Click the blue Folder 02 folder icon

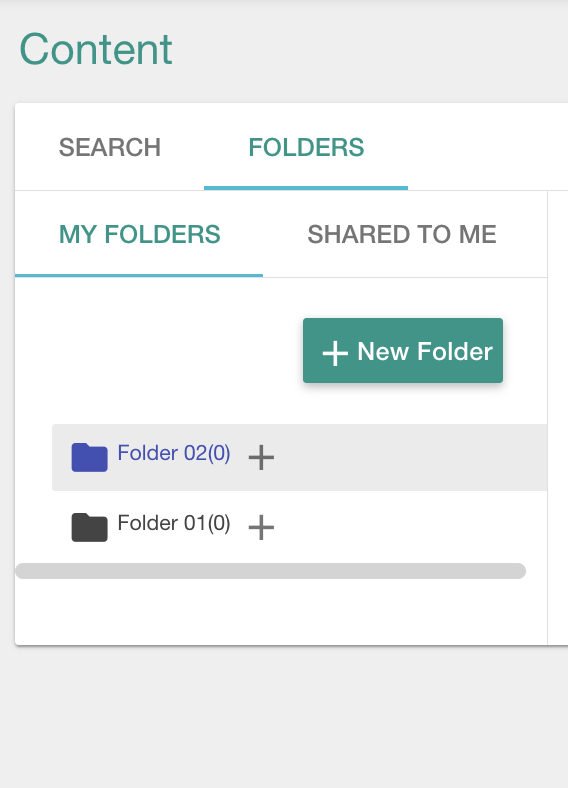click(89, 457)
